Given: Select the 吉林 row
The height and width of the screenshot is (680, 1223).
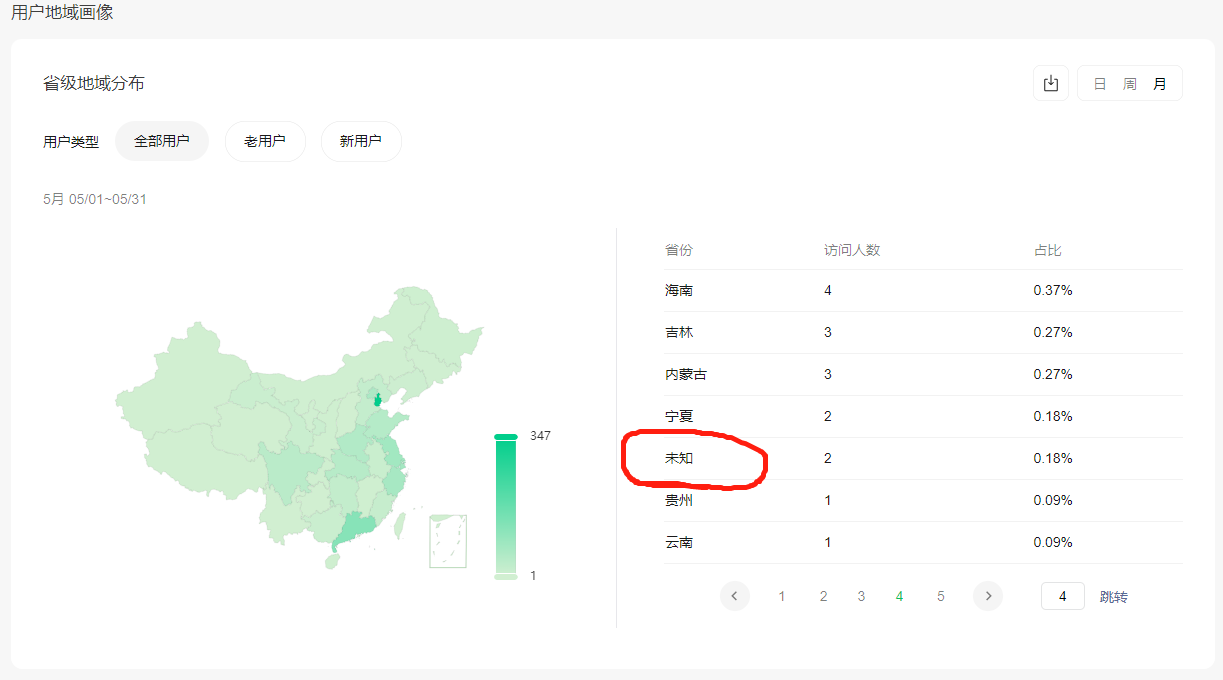Looking at the screenshot, I should pos(923,332).
